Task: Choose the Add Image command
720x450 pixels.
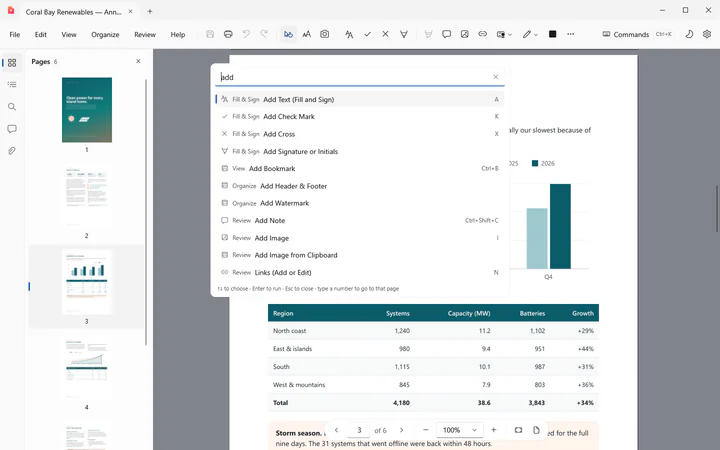Action: [x=360, y=238]
